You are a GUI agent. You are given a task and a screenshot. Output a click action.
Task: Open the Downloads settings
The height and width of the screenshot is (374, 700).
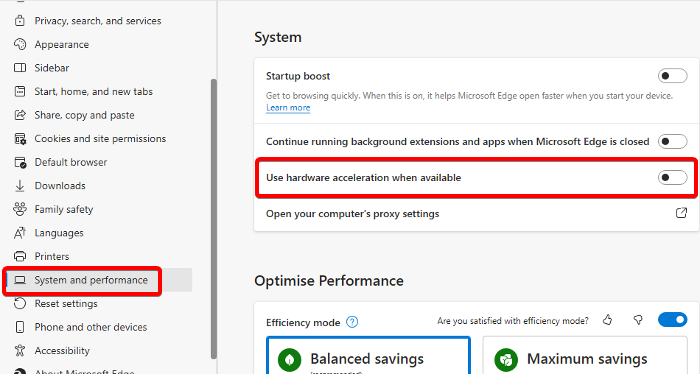coord(60,186)
